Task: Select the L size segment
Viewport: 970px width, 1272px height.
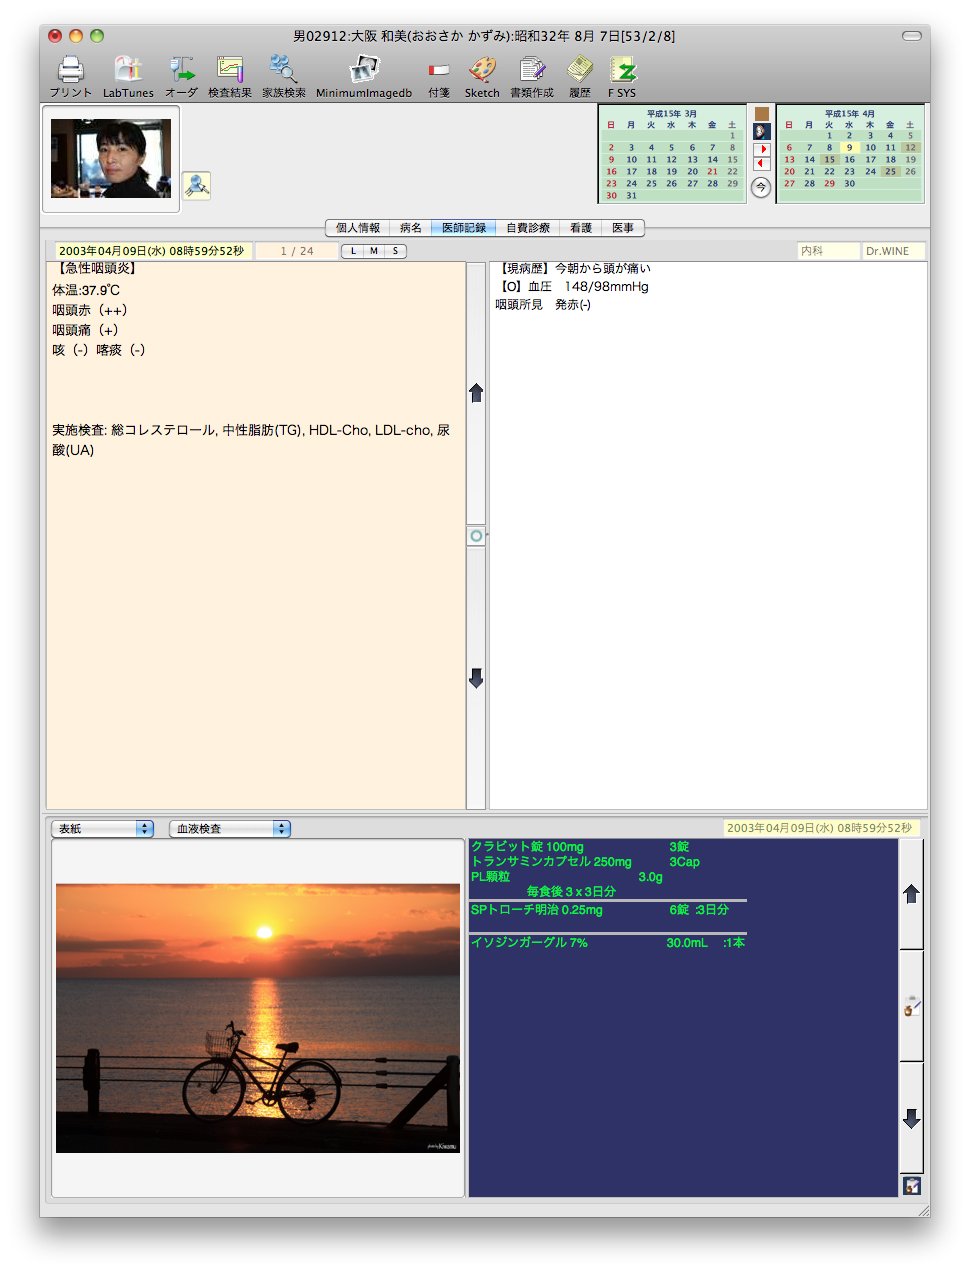Action: [x=353, y=251]
